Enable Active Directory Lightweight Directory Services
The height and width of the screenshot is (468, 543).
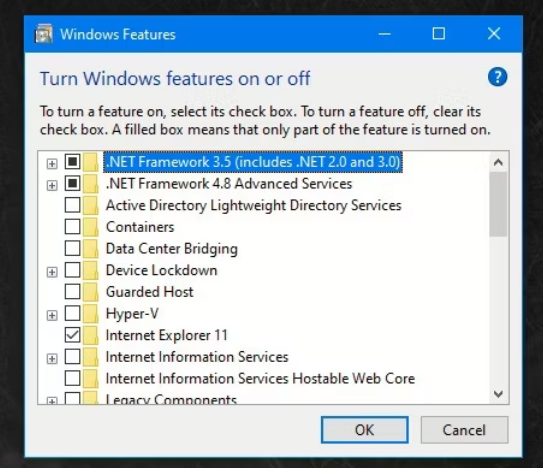72,205
